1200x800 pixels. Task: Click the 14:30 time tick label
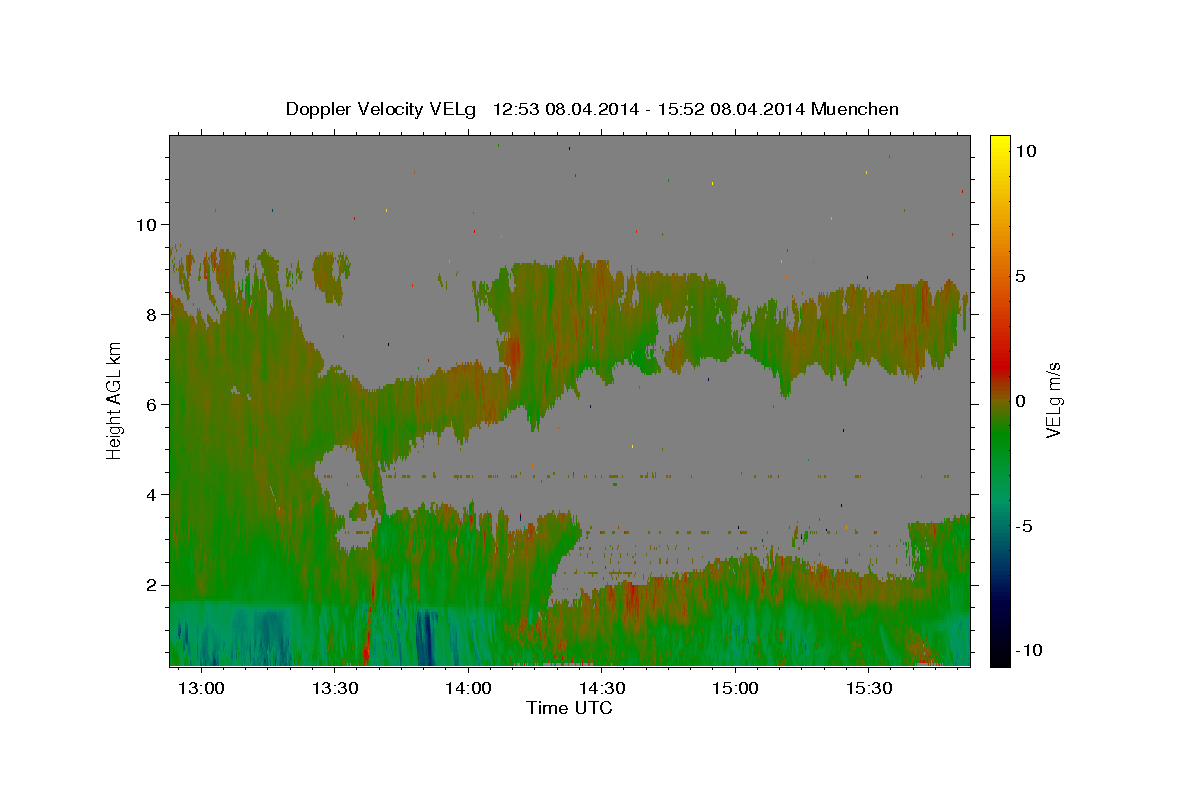pyautogui.click(x=602, y=689)
